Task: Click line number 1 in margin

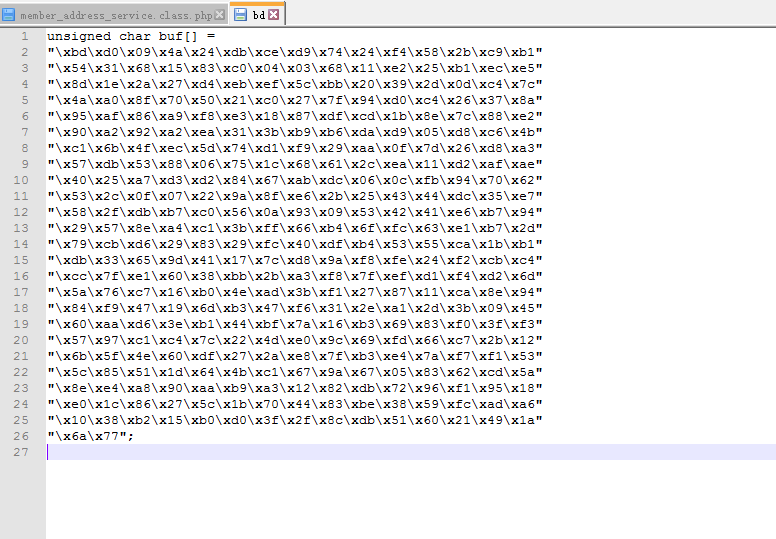Action: coord(25,36)
